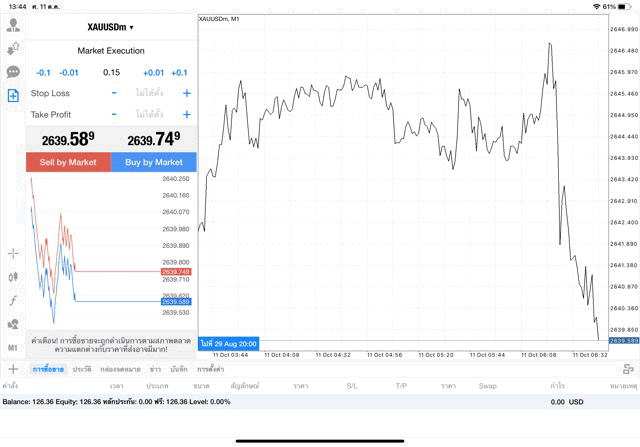This screenshot has height=447, width=640.
Task: Toggle the panel layout icon at right
Action: [628, 369]
